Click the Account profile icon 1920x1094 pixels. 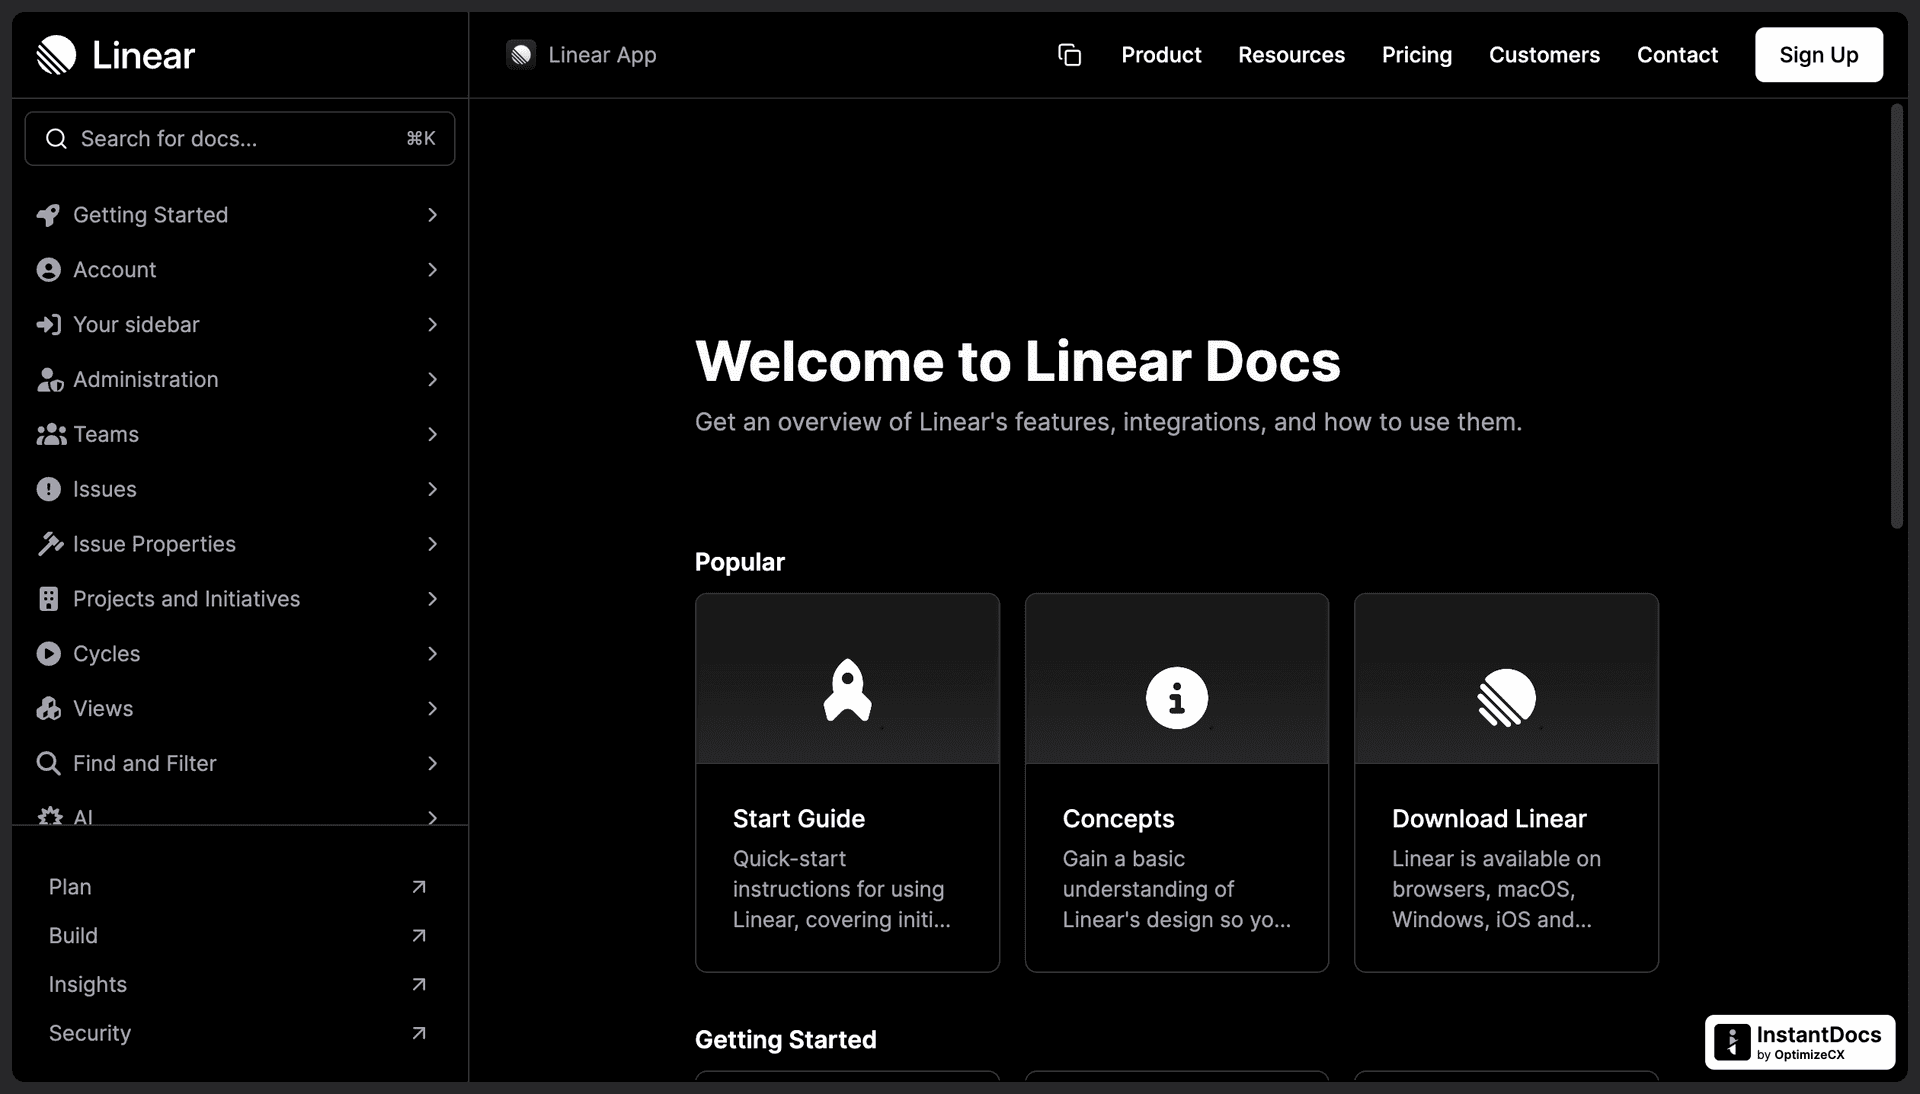50,270
